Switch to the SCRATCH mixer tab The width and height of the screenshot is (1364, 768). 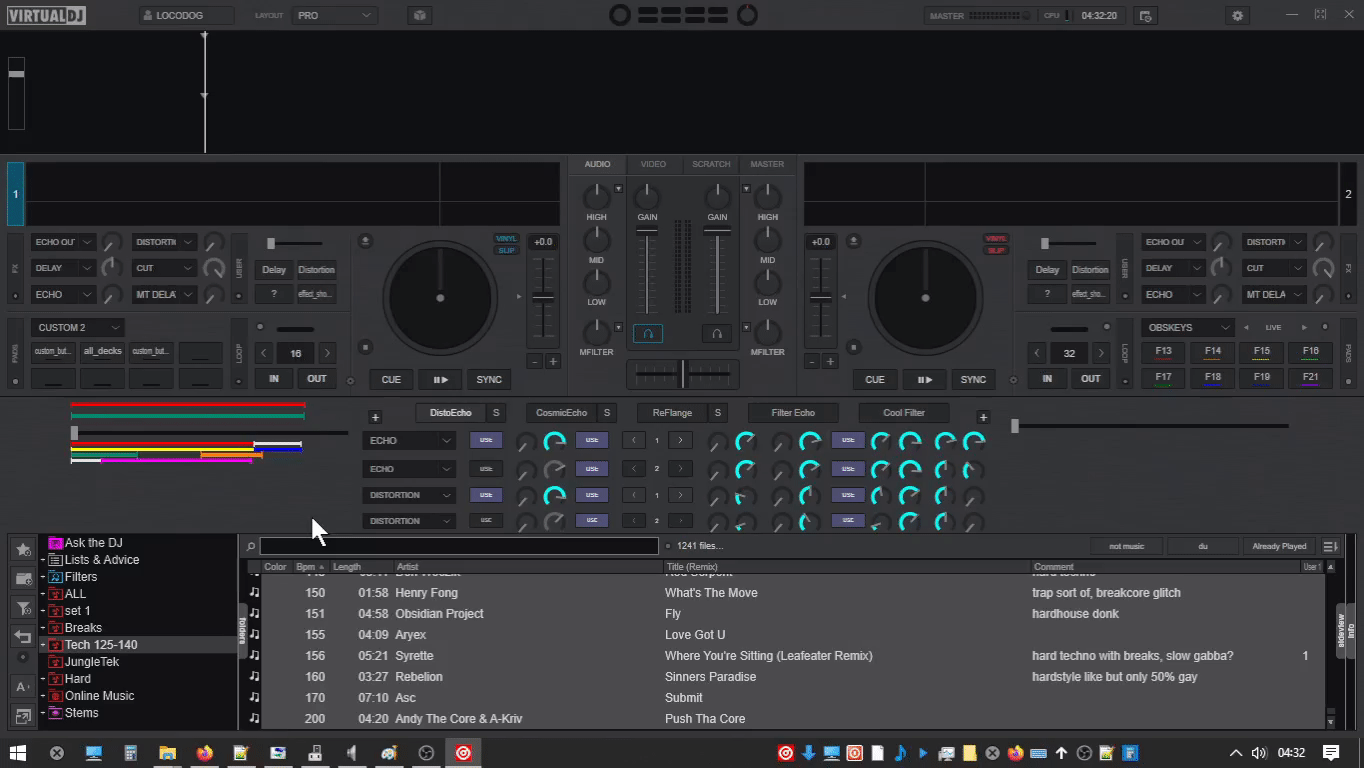(x=711, y=164)
